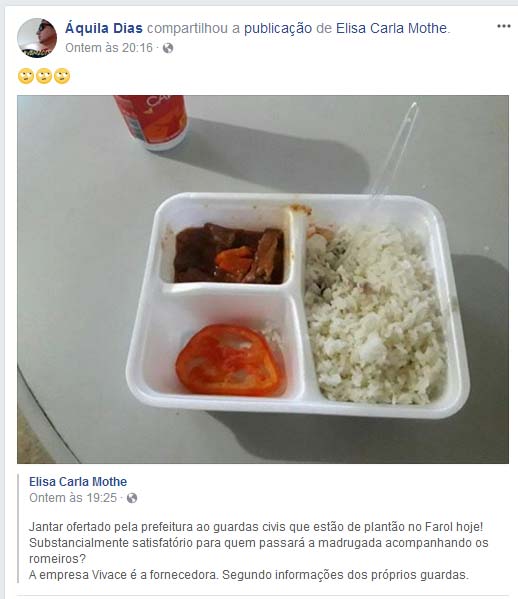
Task: Click the third eye-roll emoji
Action: click(62, 76)
